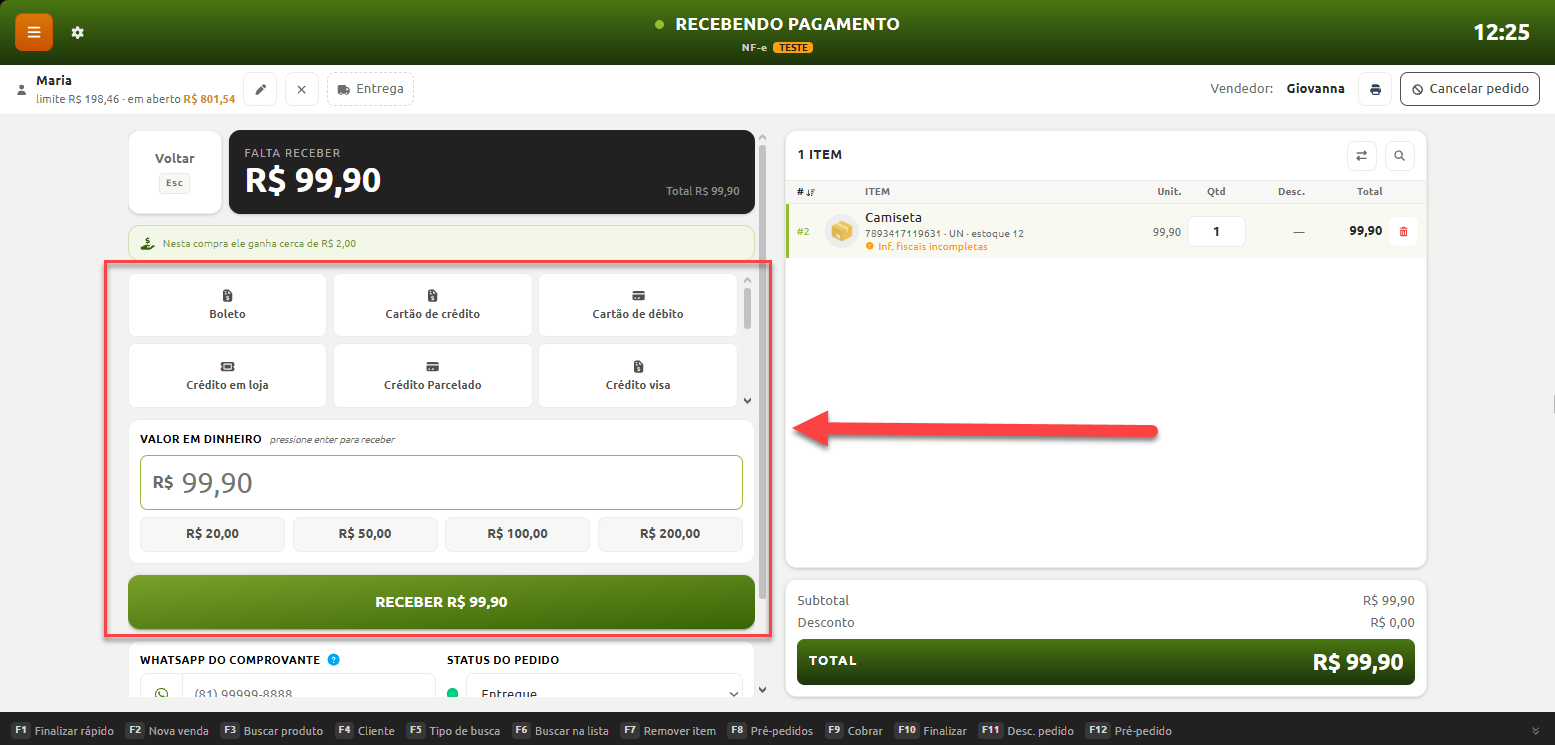1555x745 pixels.
Task: Remove customer with the X icon
Action: pyautogui.click(x=302, y=89)
